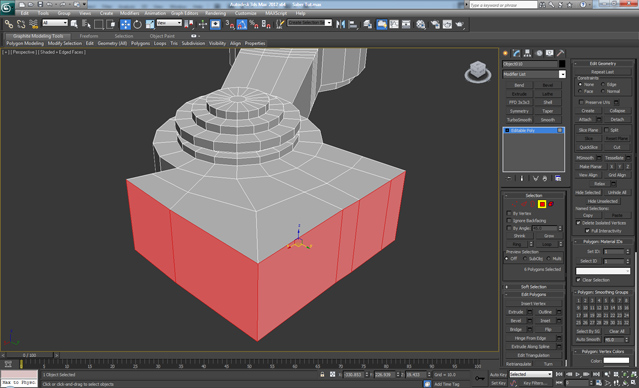Screen dimensions: 639x388
Task: Click the Insert Vertex button
Action: point(533,304)
